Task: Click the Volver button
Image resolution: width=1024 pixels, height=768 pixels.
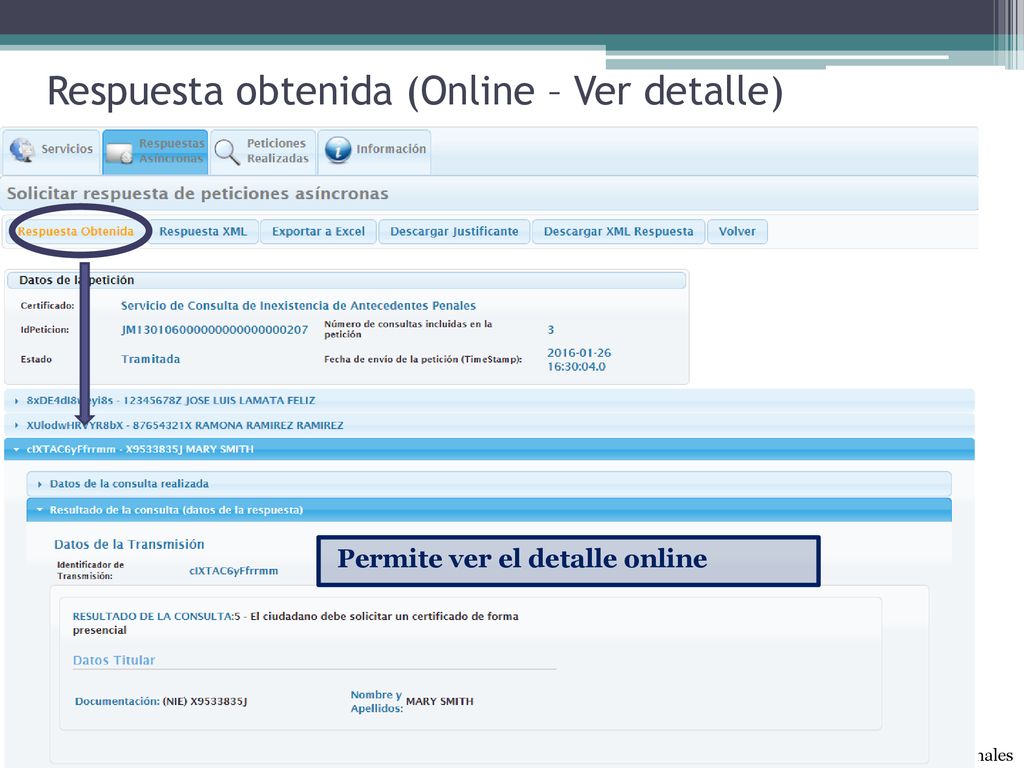Action: click(x=737, y=231)
